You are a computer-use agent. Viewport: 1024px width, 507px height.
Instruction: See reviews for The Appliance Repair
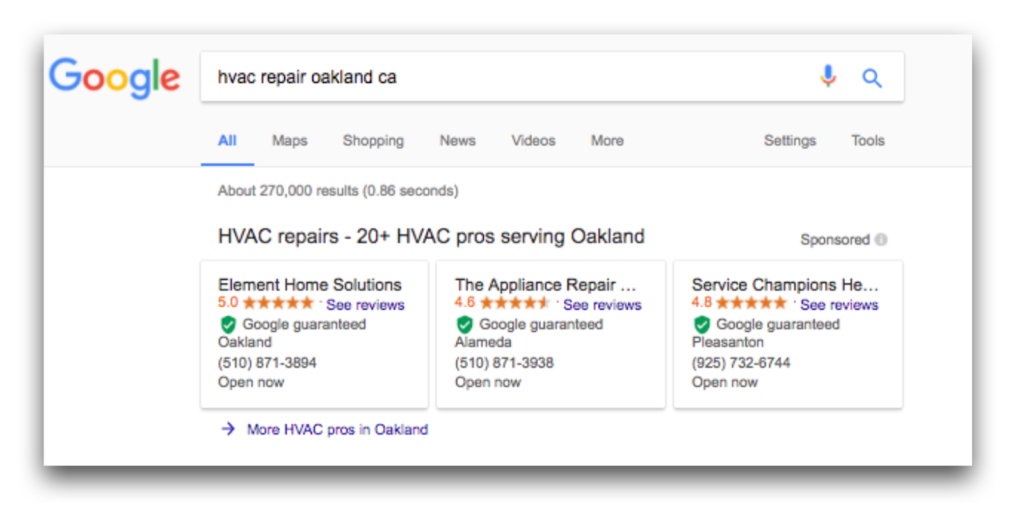(x=603, y=305)
